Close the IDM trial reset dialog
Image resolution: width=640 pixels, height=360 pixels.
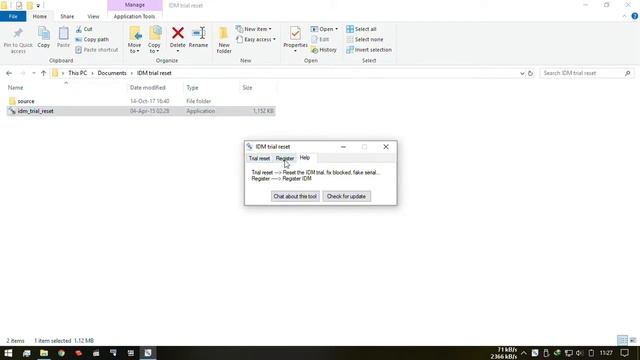(386, 147)
